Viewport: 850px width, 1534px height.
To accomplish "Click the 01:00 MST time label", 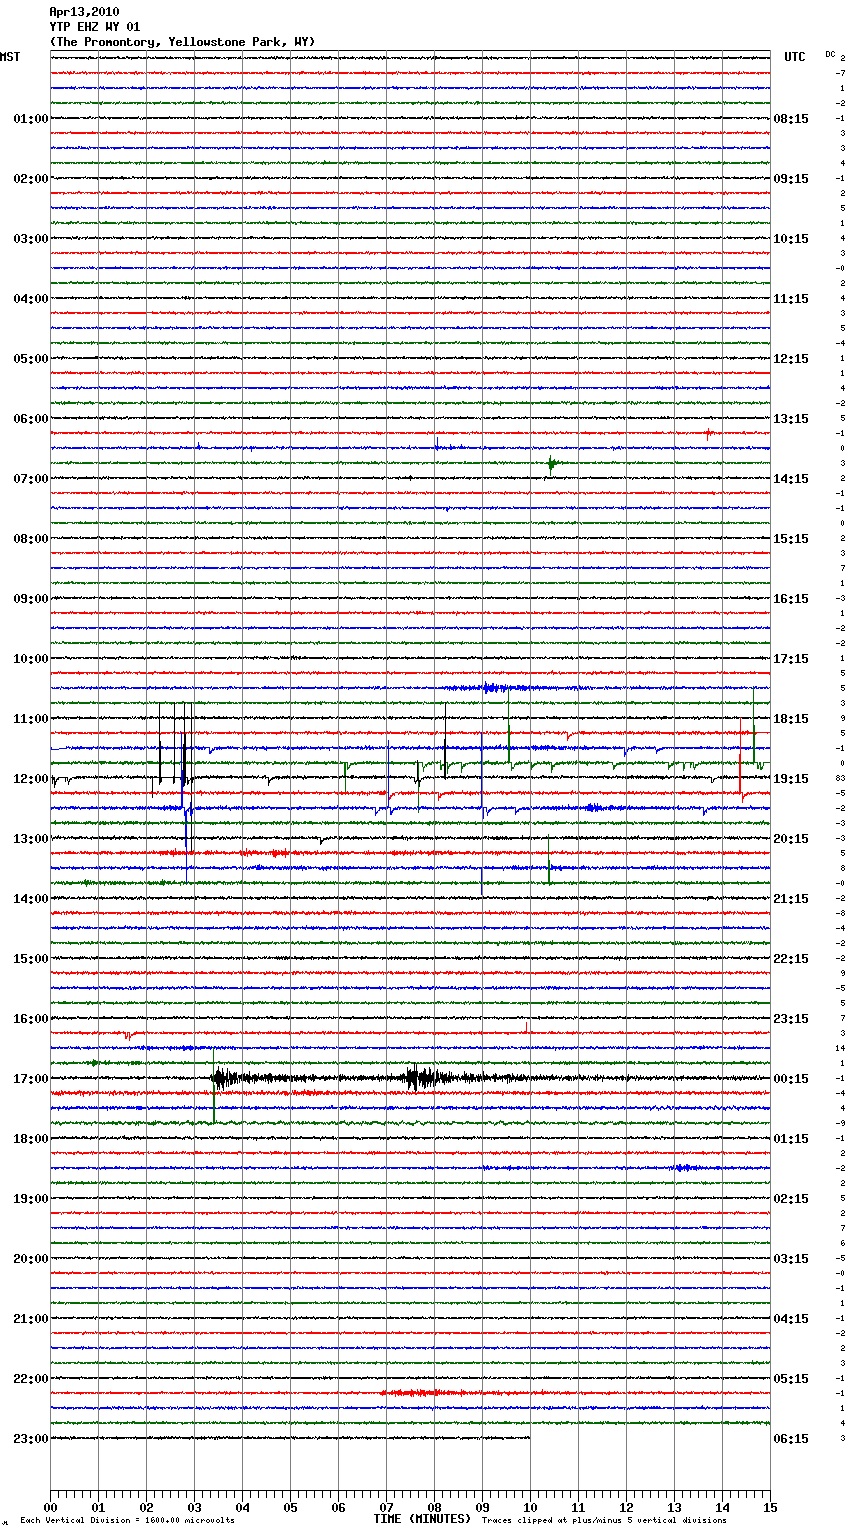I will pyautogui.click(x=30, y=119).
